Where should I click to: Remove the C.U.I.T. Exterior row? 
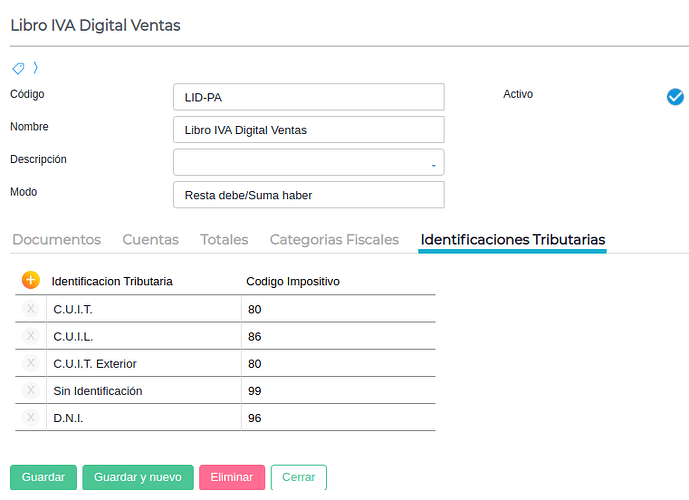tap(30, 363)
